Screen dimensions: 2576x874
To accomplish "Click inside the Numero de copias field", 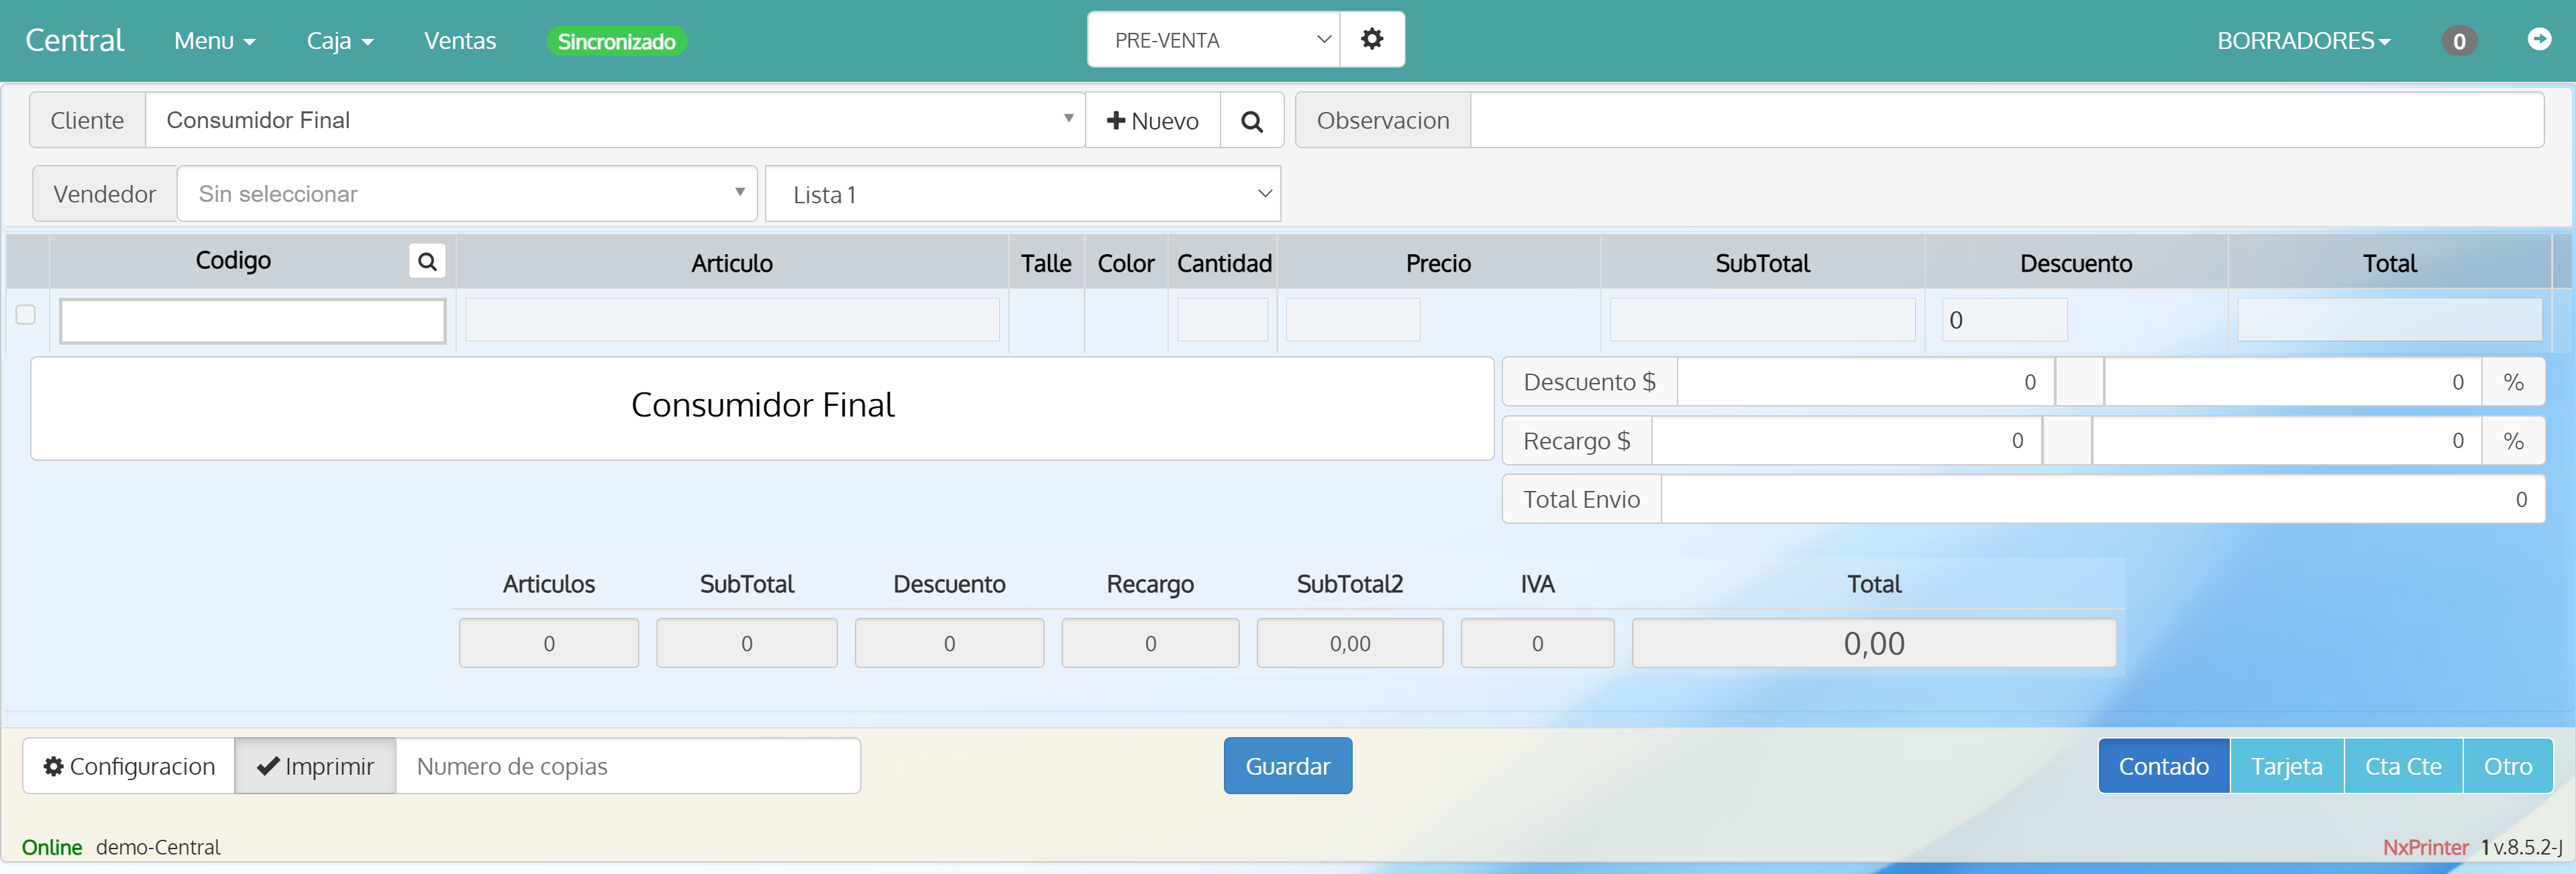I will coord(627,765).
